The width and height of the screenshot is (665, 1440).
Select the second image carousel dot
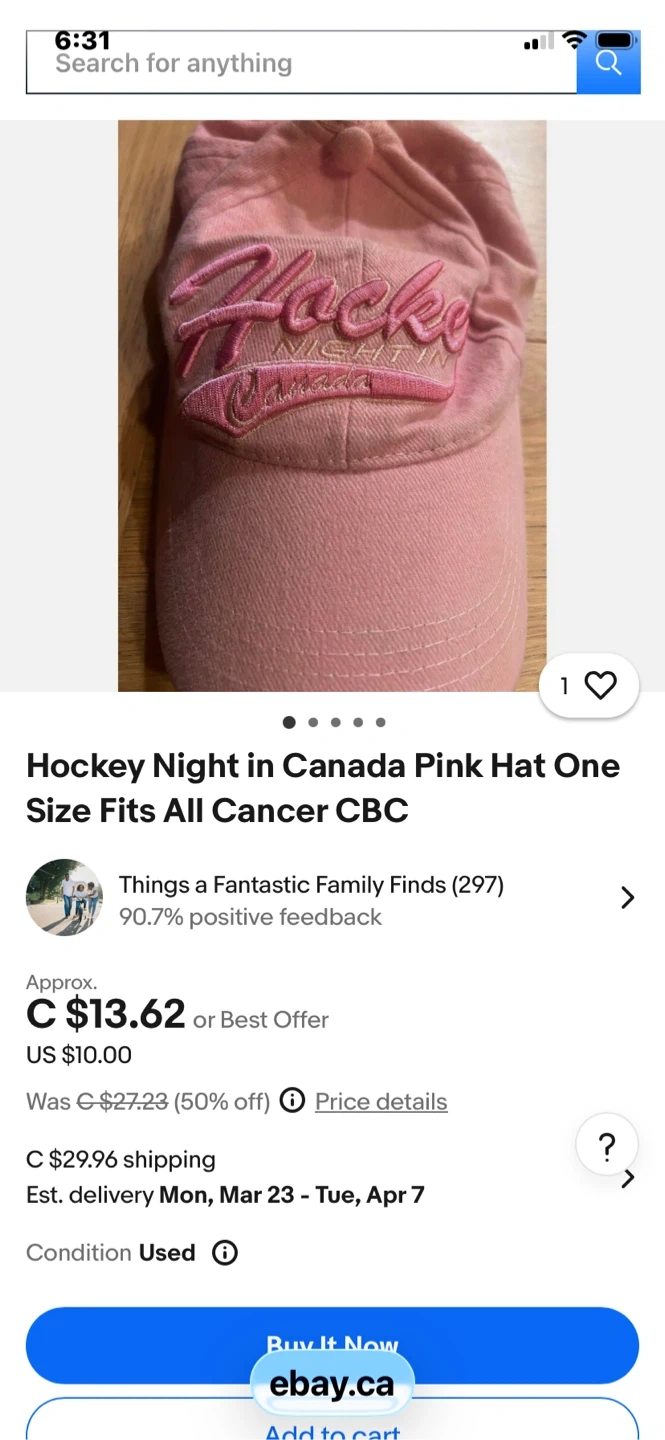[313, 722]
